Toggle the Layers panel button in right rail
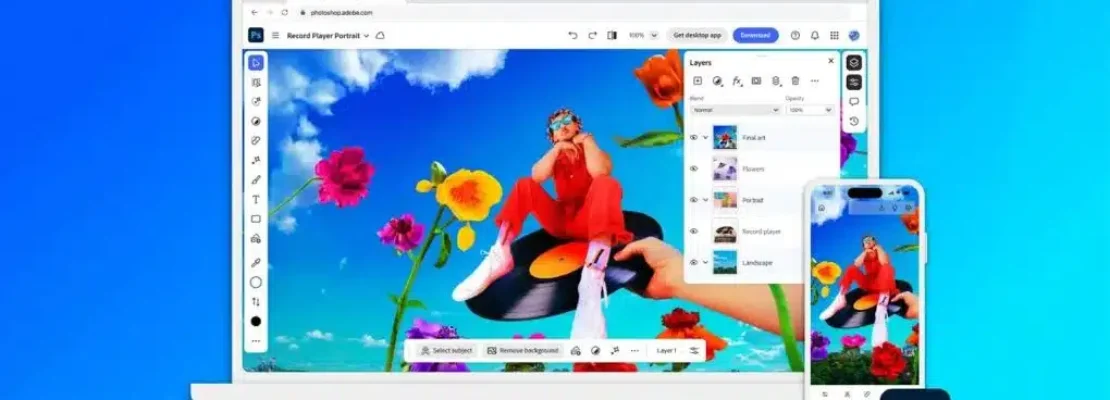 (854, 62)
